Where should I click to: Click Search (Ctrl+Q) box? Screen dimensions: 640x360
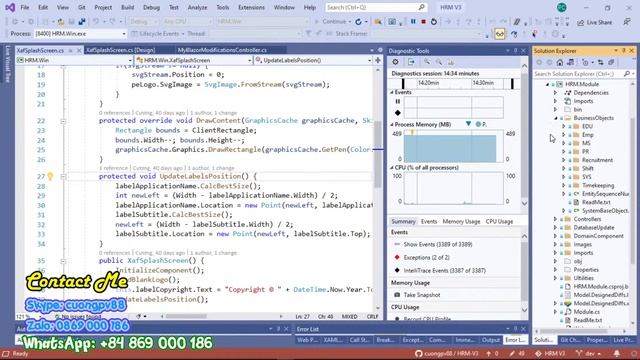point(376,7)
